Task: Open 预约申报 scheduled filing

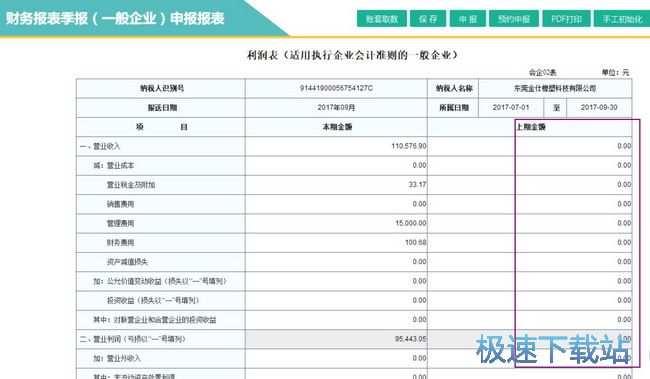Action: click(514, 19)
